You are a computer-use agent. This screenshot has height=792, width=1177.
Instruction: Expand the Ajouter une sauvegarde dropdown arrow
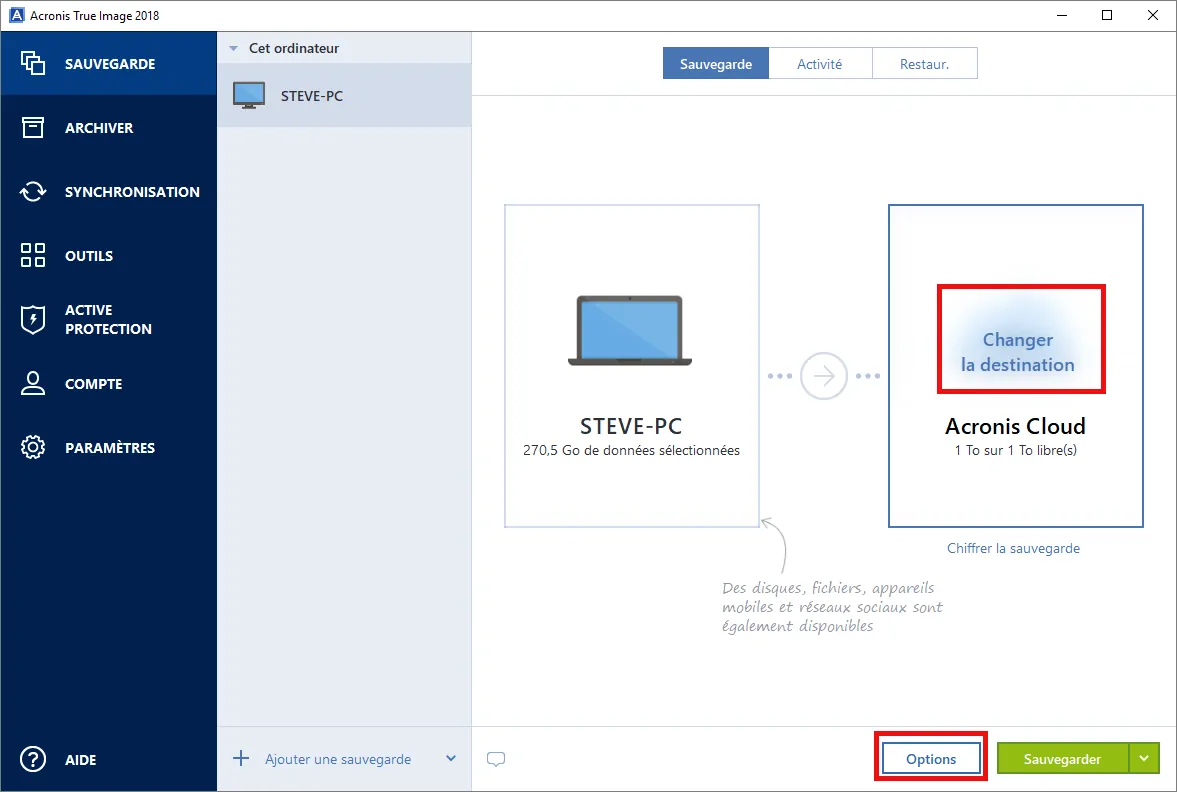pos(450,758)
